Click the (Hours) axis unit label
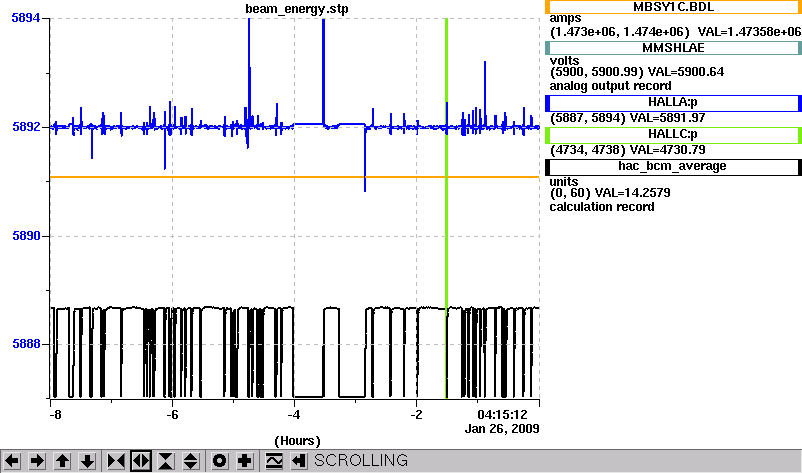Image resolution: width=802 pixels, height=473 pixels. pos(297,441)
